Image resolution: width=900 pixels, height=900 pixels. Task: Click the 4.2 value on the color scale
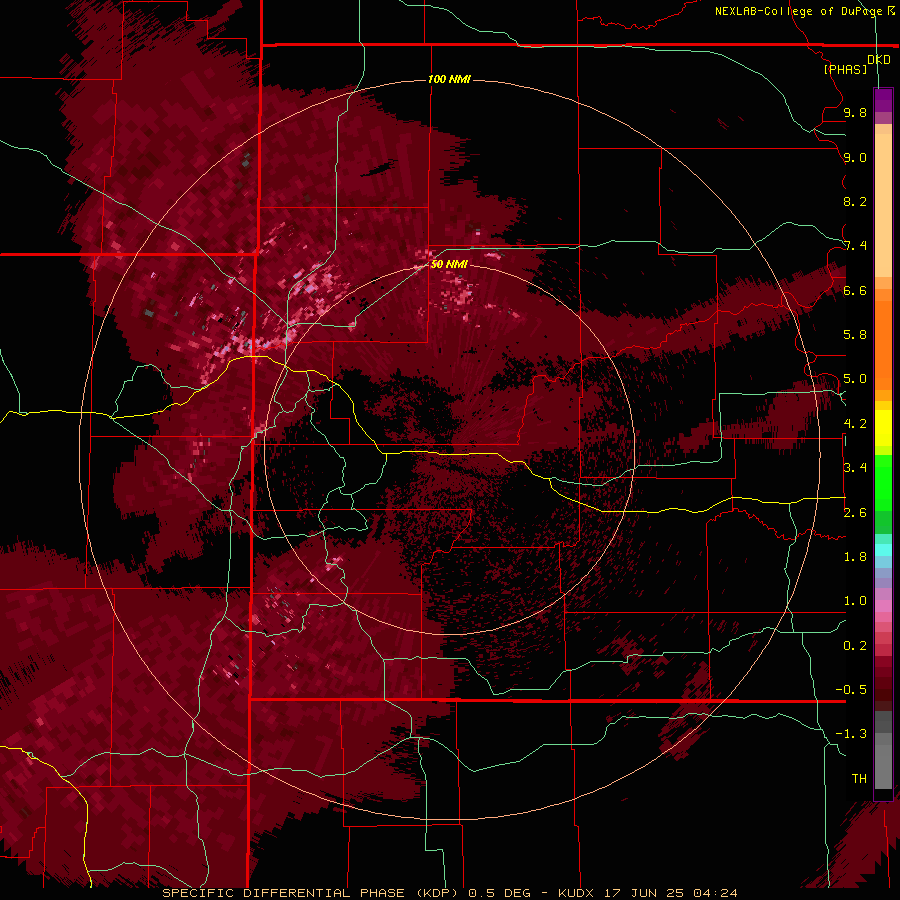pos(855,424)
